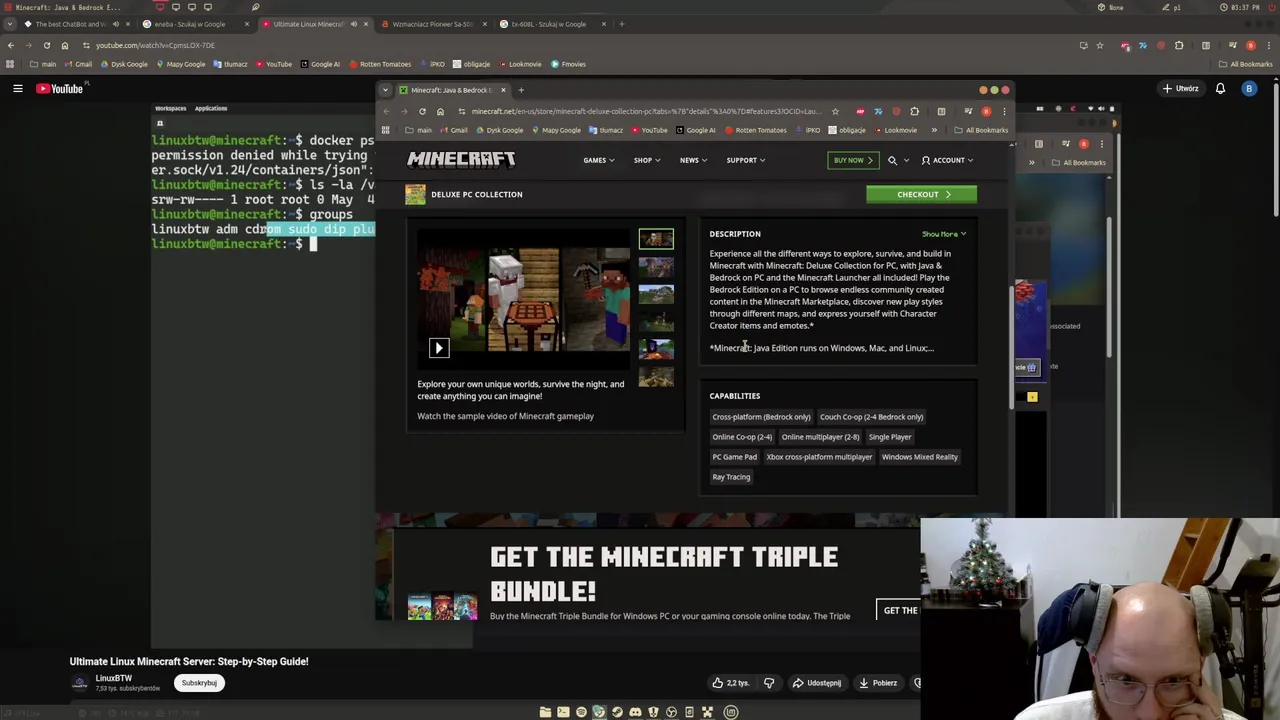
Task: Click the green CHECKOUT button
Action: coord(922,194)
